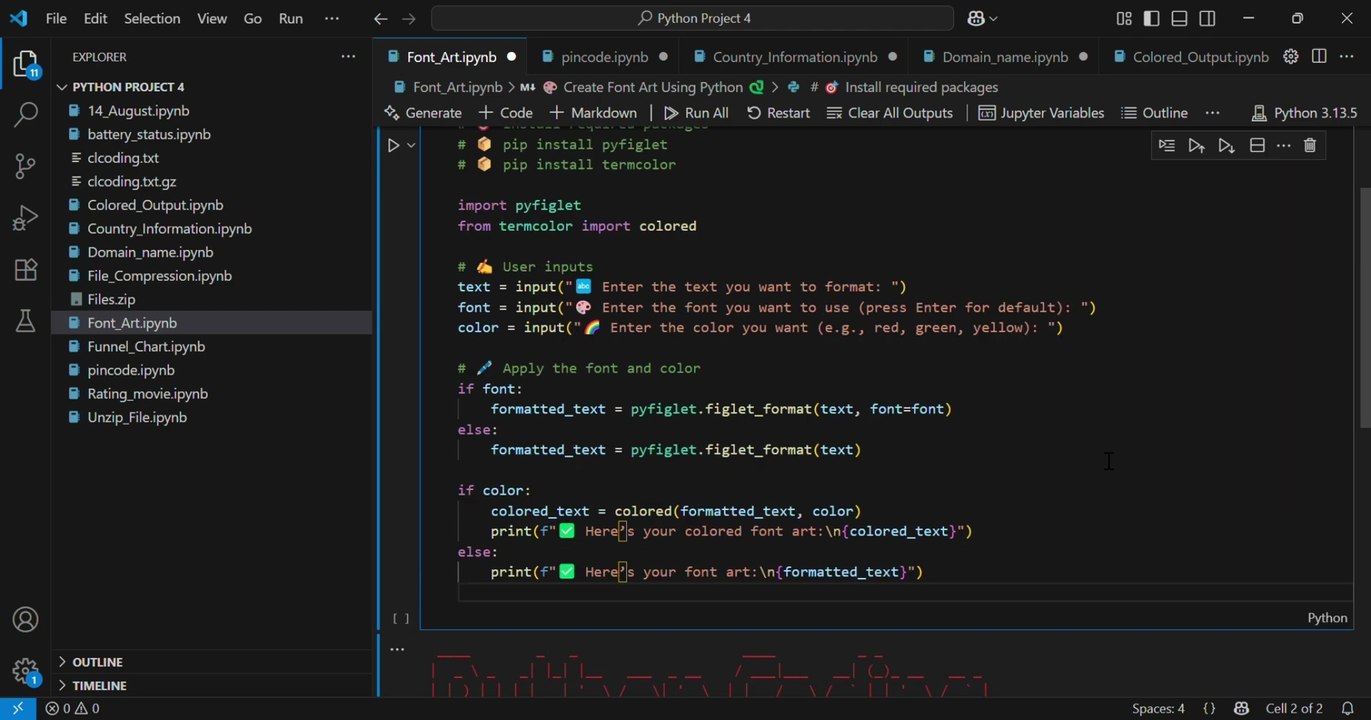The width and height of the screenshot is (1371, 720).
Task: Click the Run All button
Action: [x=695, y=113]
